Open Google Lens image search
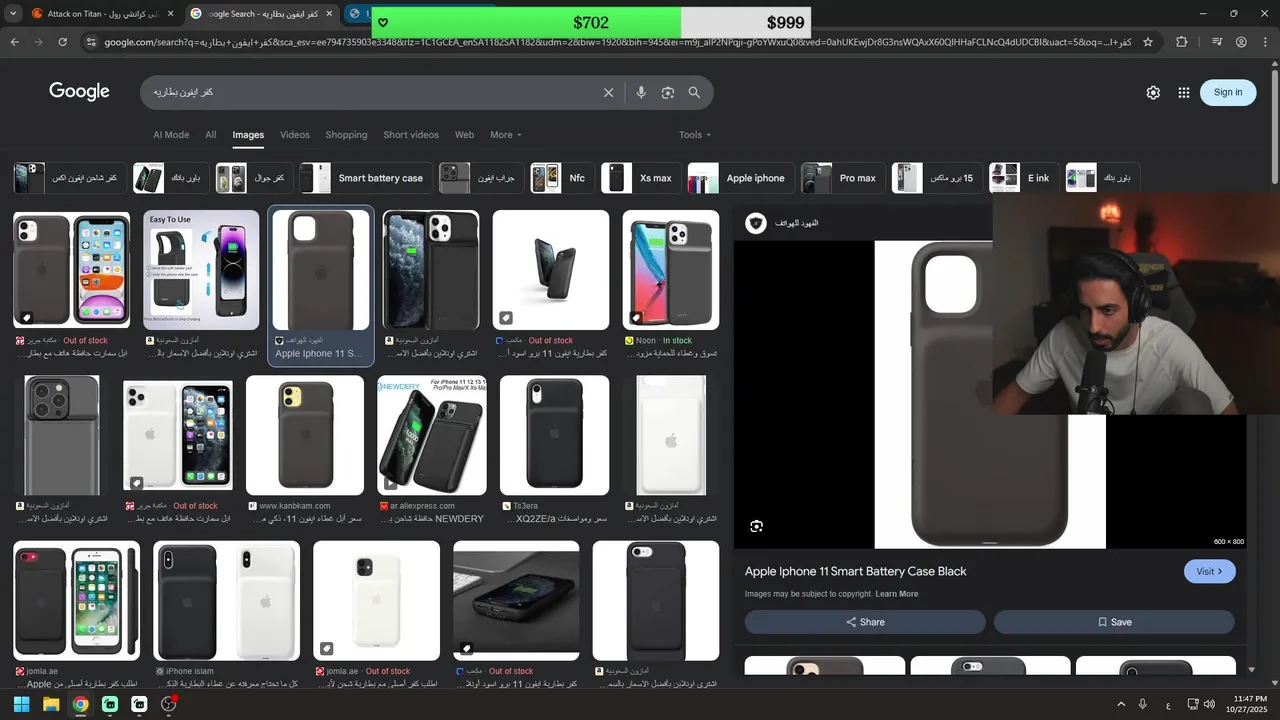This screenshot has height=720, width=1280. (x=667, y=92)
